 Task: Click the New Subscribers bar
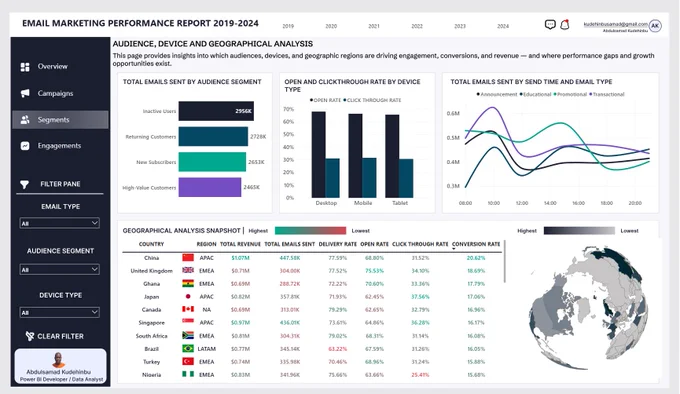(212, 162)
